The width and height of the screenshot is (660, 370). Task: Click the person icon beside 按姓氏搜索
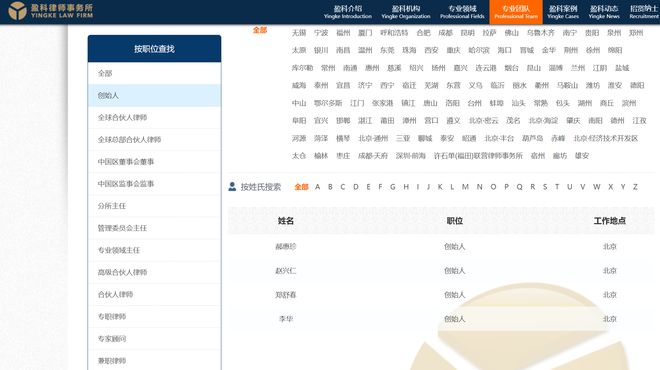coord(232,186)
